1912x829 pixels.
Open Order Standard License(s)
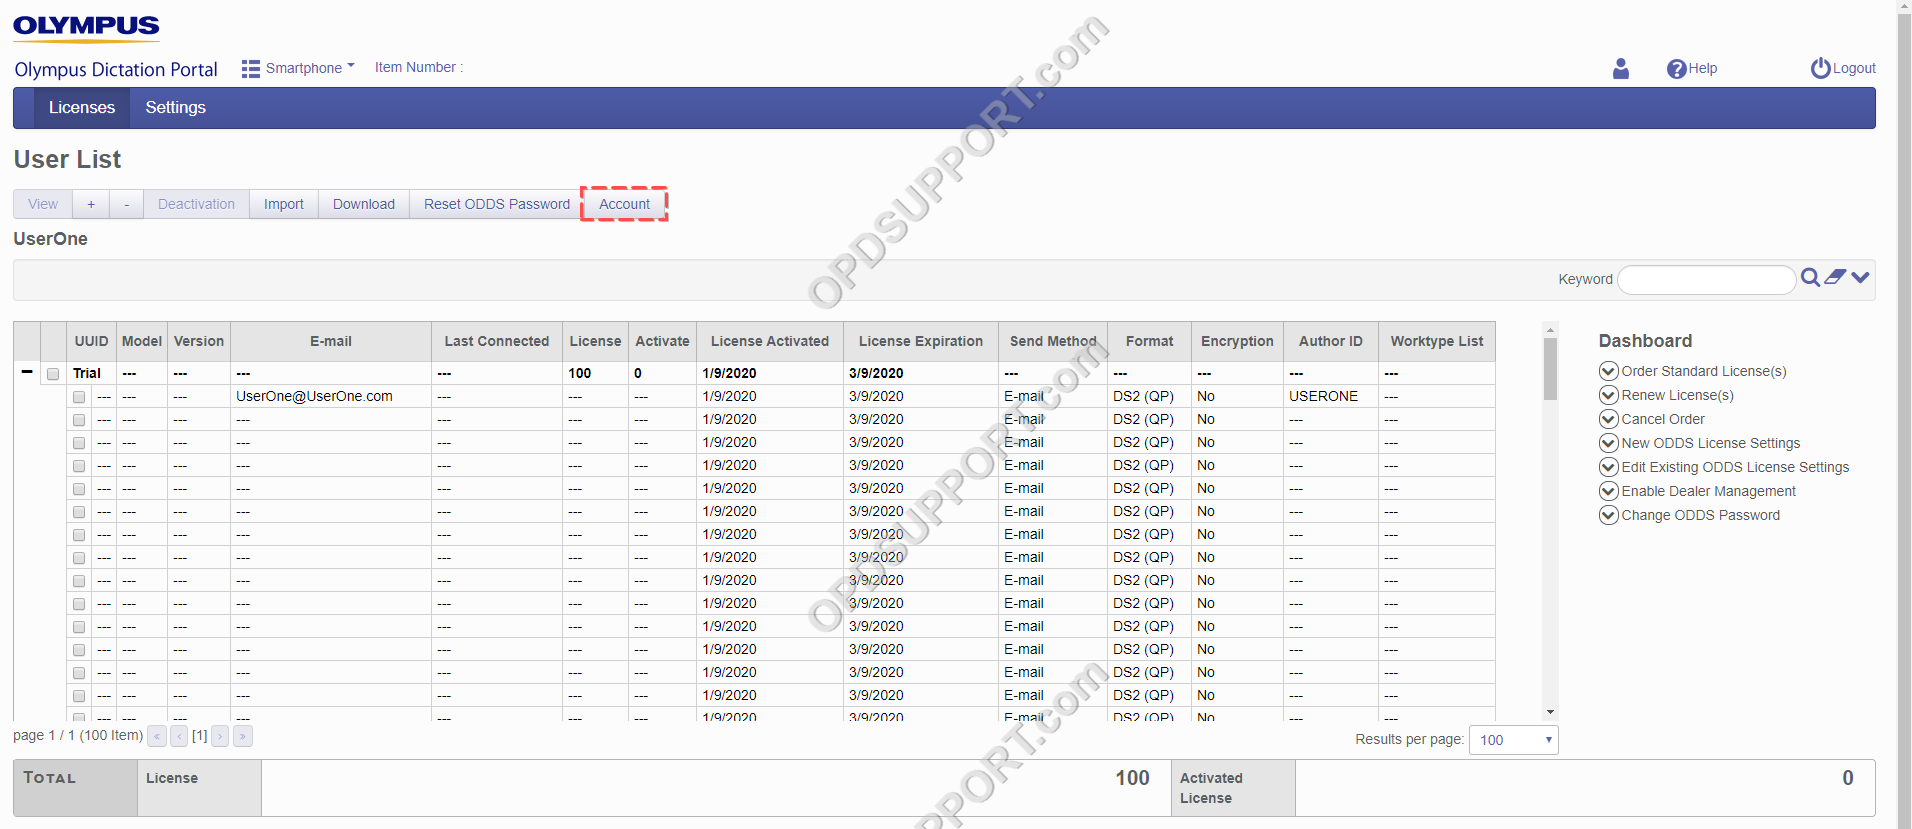pyautogui.click(x=1693, y=371)
